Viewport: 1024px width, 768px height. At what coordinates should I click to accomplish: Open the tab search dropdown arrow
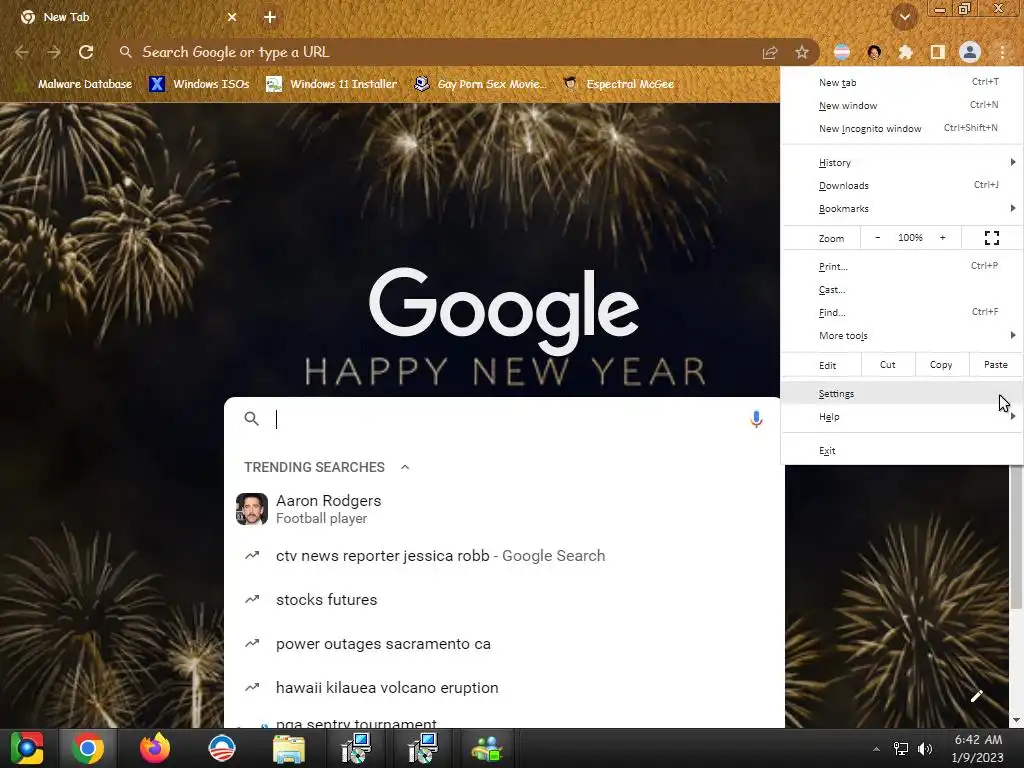point(905,18)
